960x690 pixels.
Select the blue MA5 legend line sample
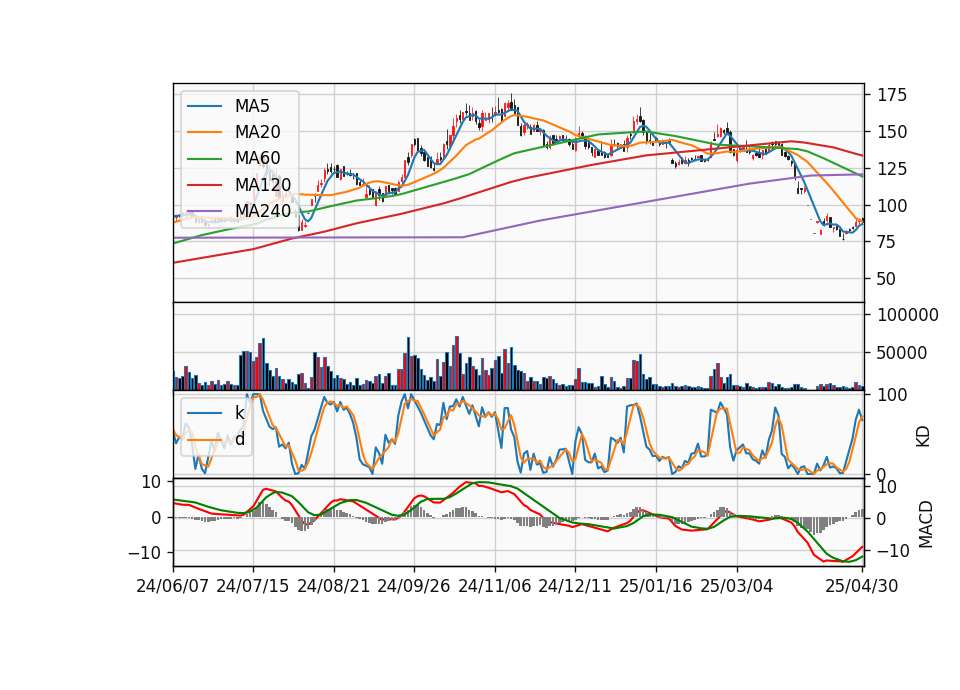tap(204, 107)
